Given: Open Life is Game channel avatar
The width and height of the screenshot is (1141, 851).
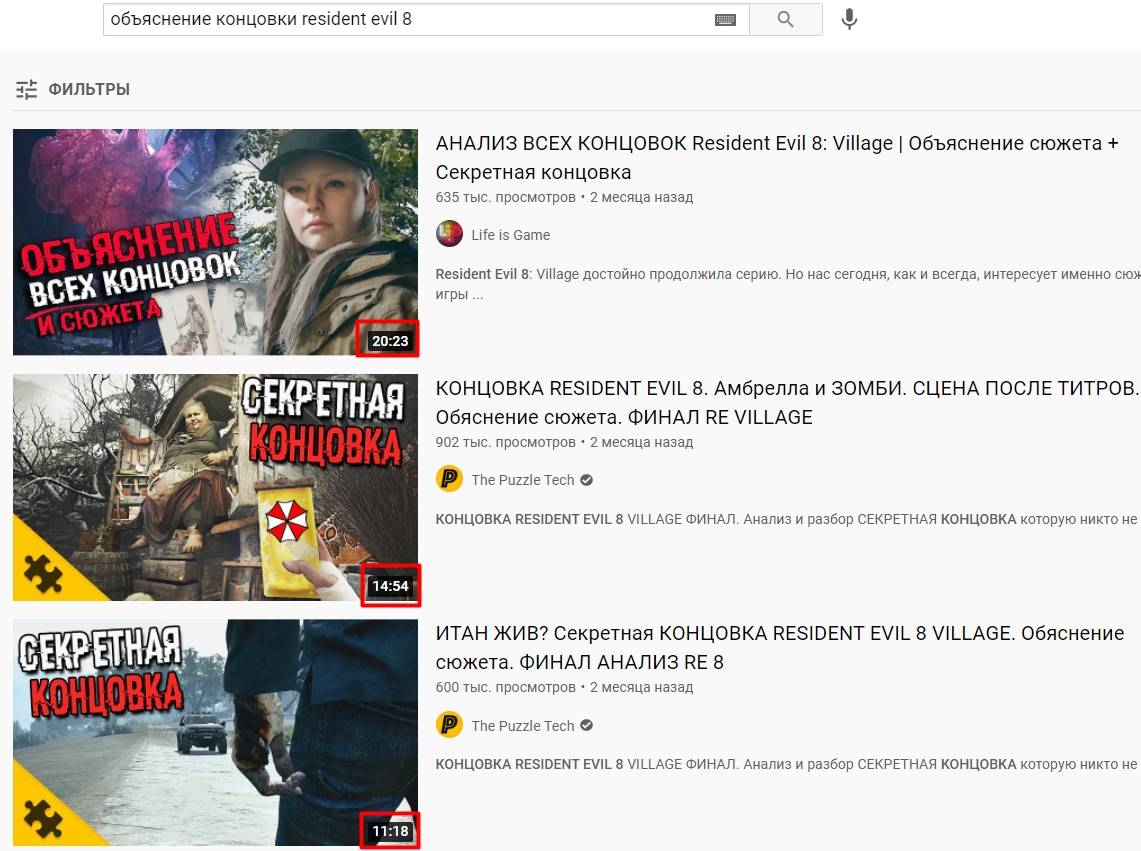Looking at the screenshot, I should tap(449, 235).
